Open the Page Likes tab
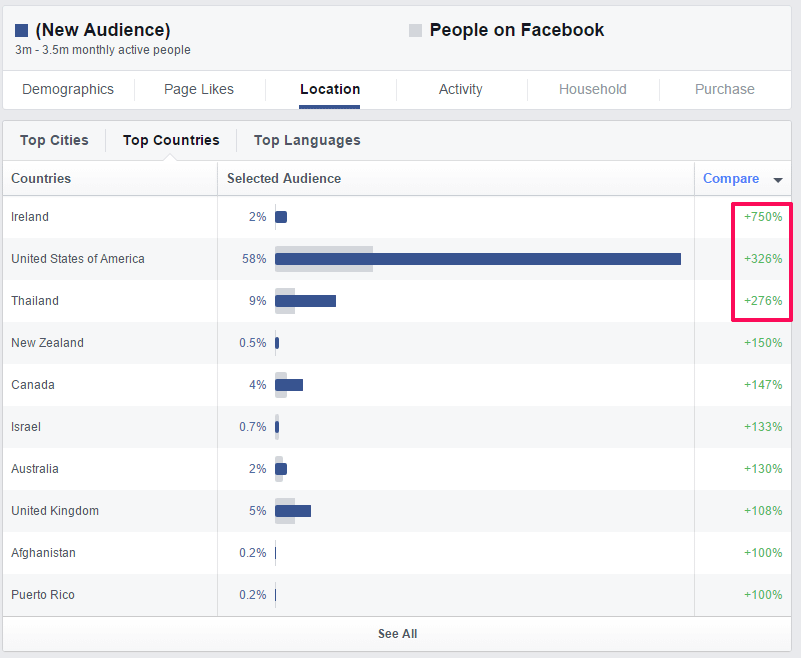Screen dimensions: 801x658 (199, 89)
